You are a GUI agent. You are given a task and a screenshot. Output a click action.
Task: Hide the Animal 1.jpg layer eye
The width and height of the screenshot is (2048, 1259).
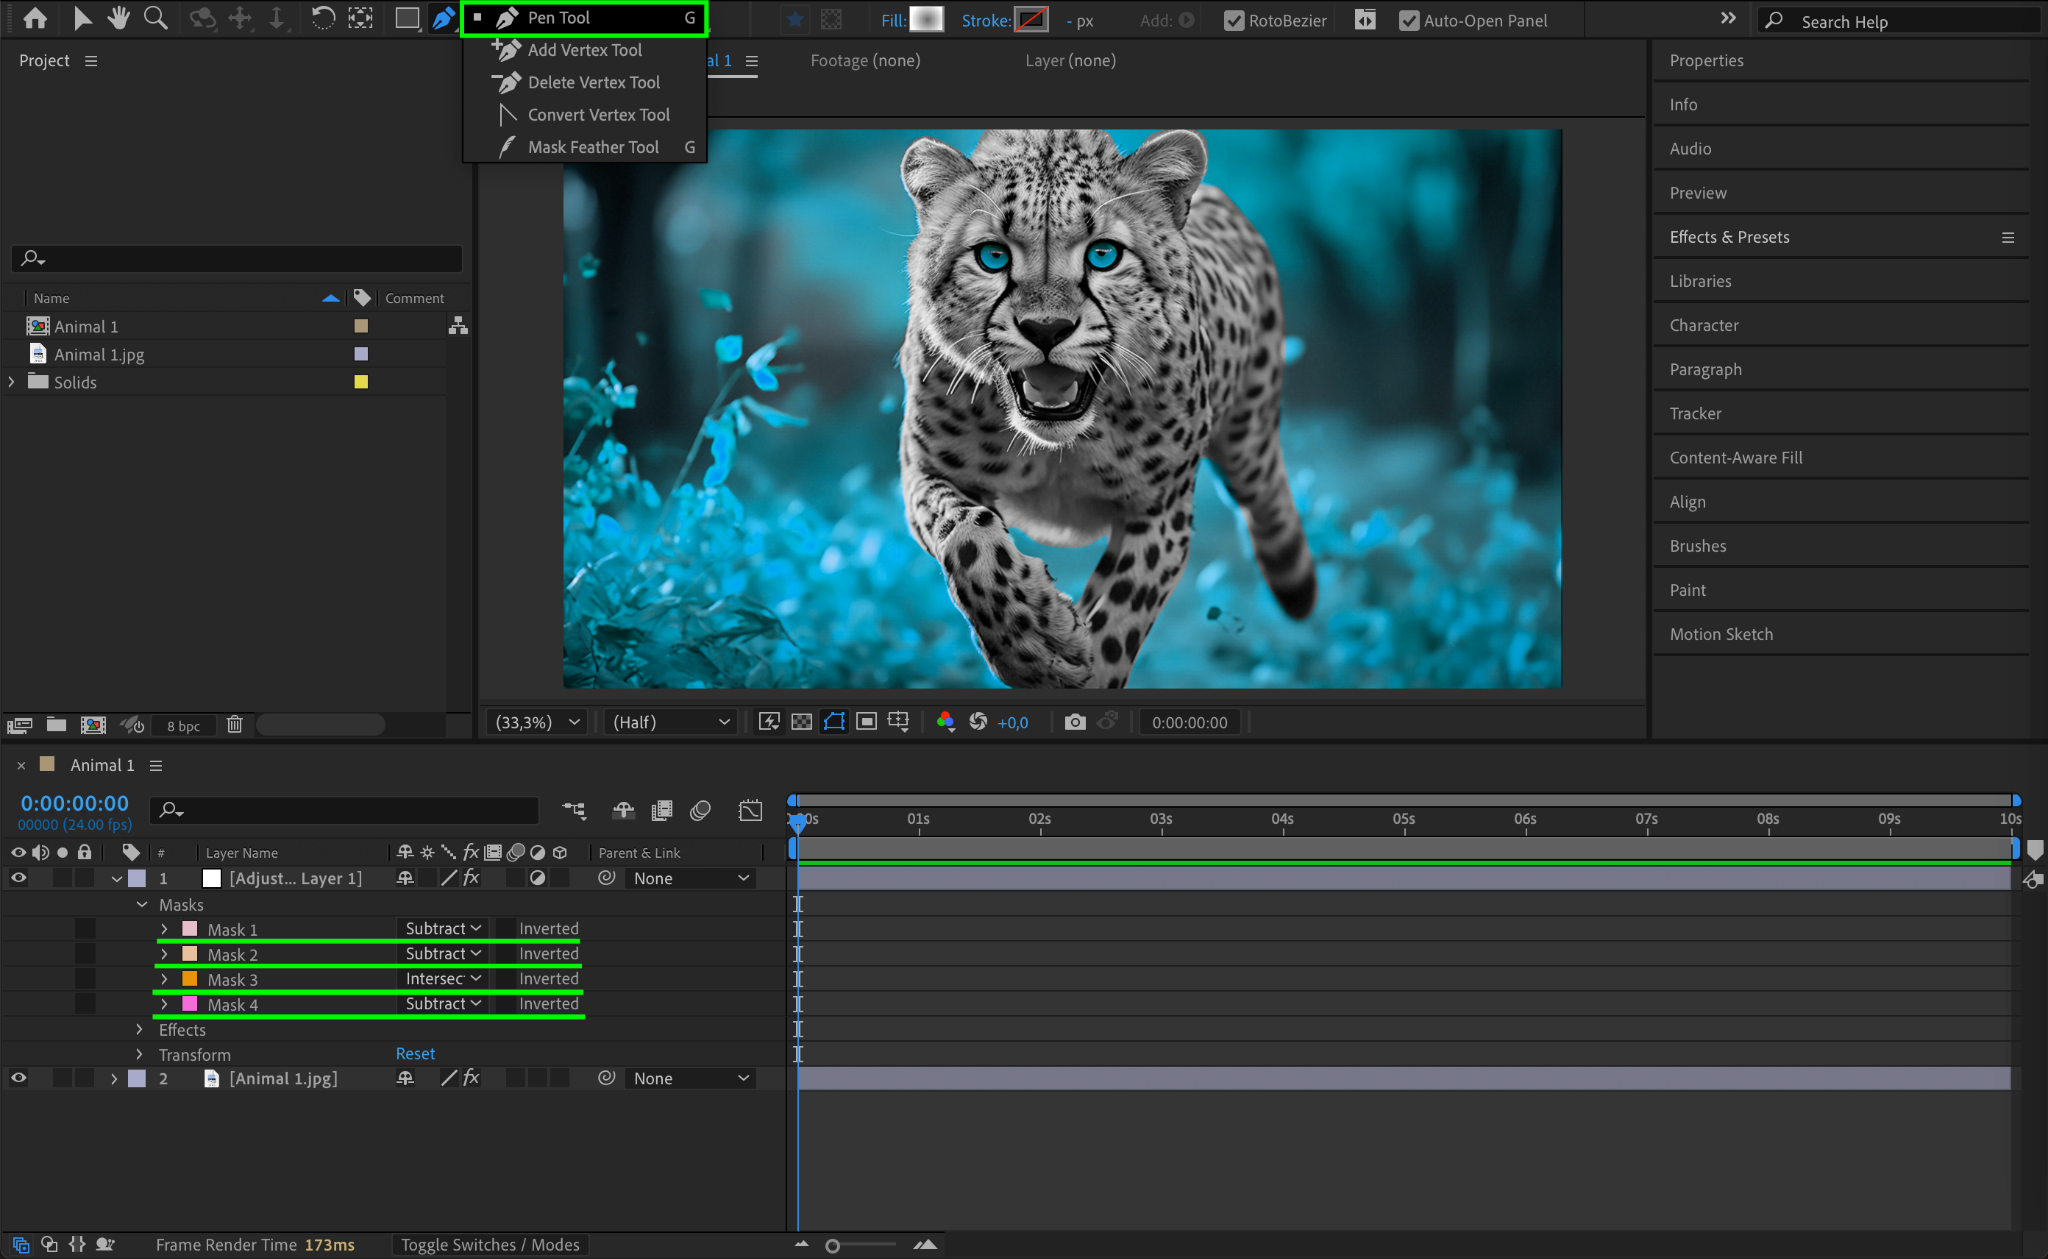[x=18, y=1078]
